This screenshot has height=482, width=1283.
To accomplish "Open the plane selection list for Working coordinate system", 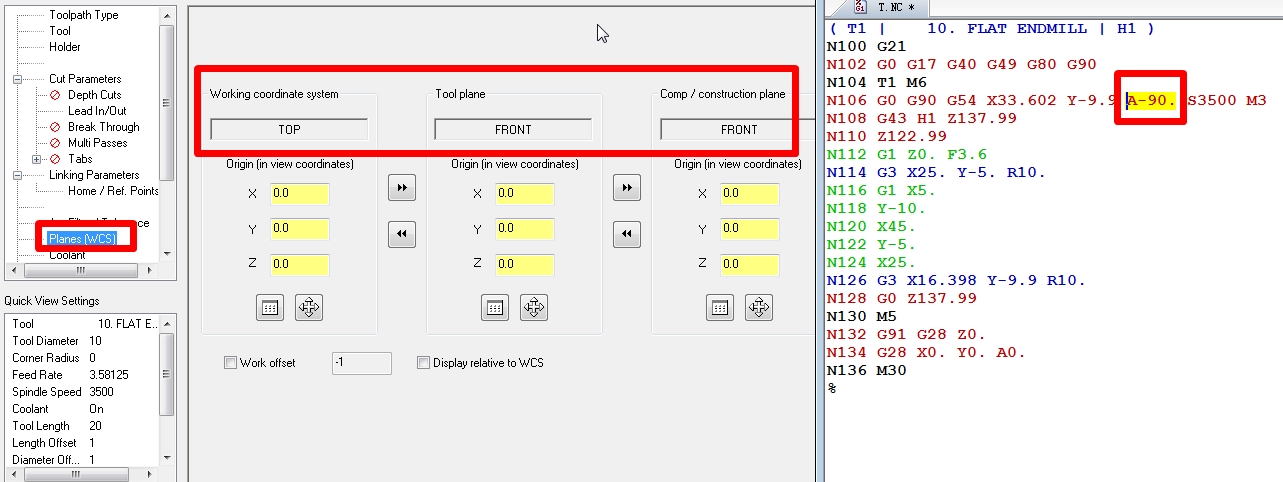I will coord(269,307).
